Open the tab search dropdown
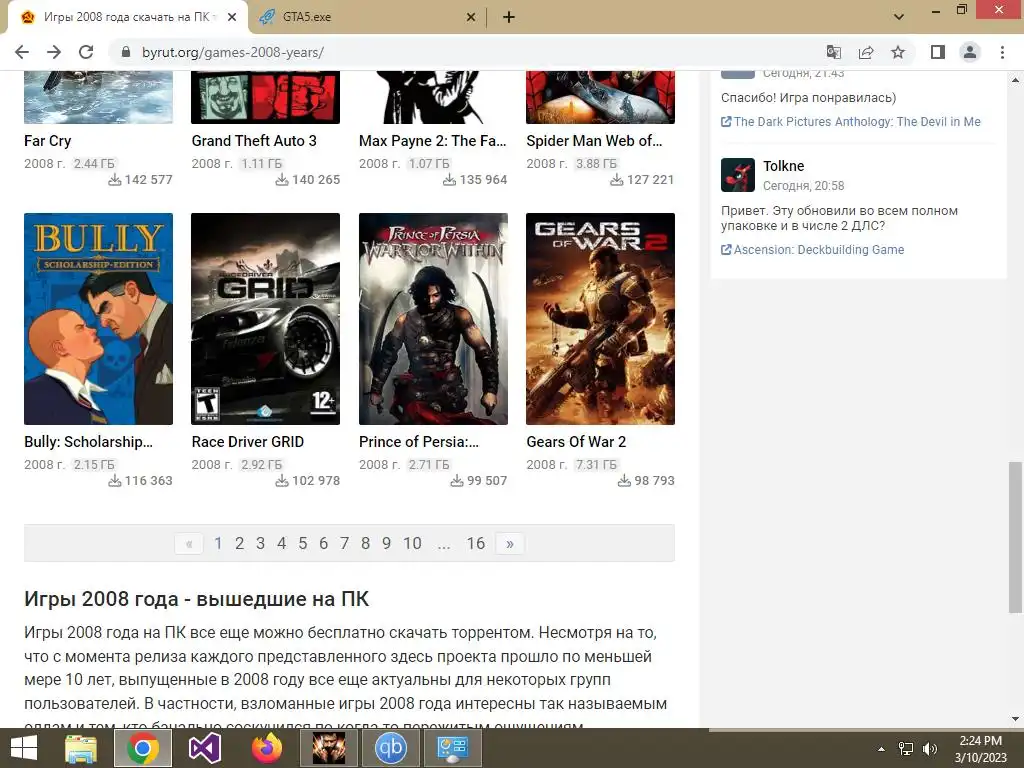The height and width of the screenshot is (768, 1024). 899,17
